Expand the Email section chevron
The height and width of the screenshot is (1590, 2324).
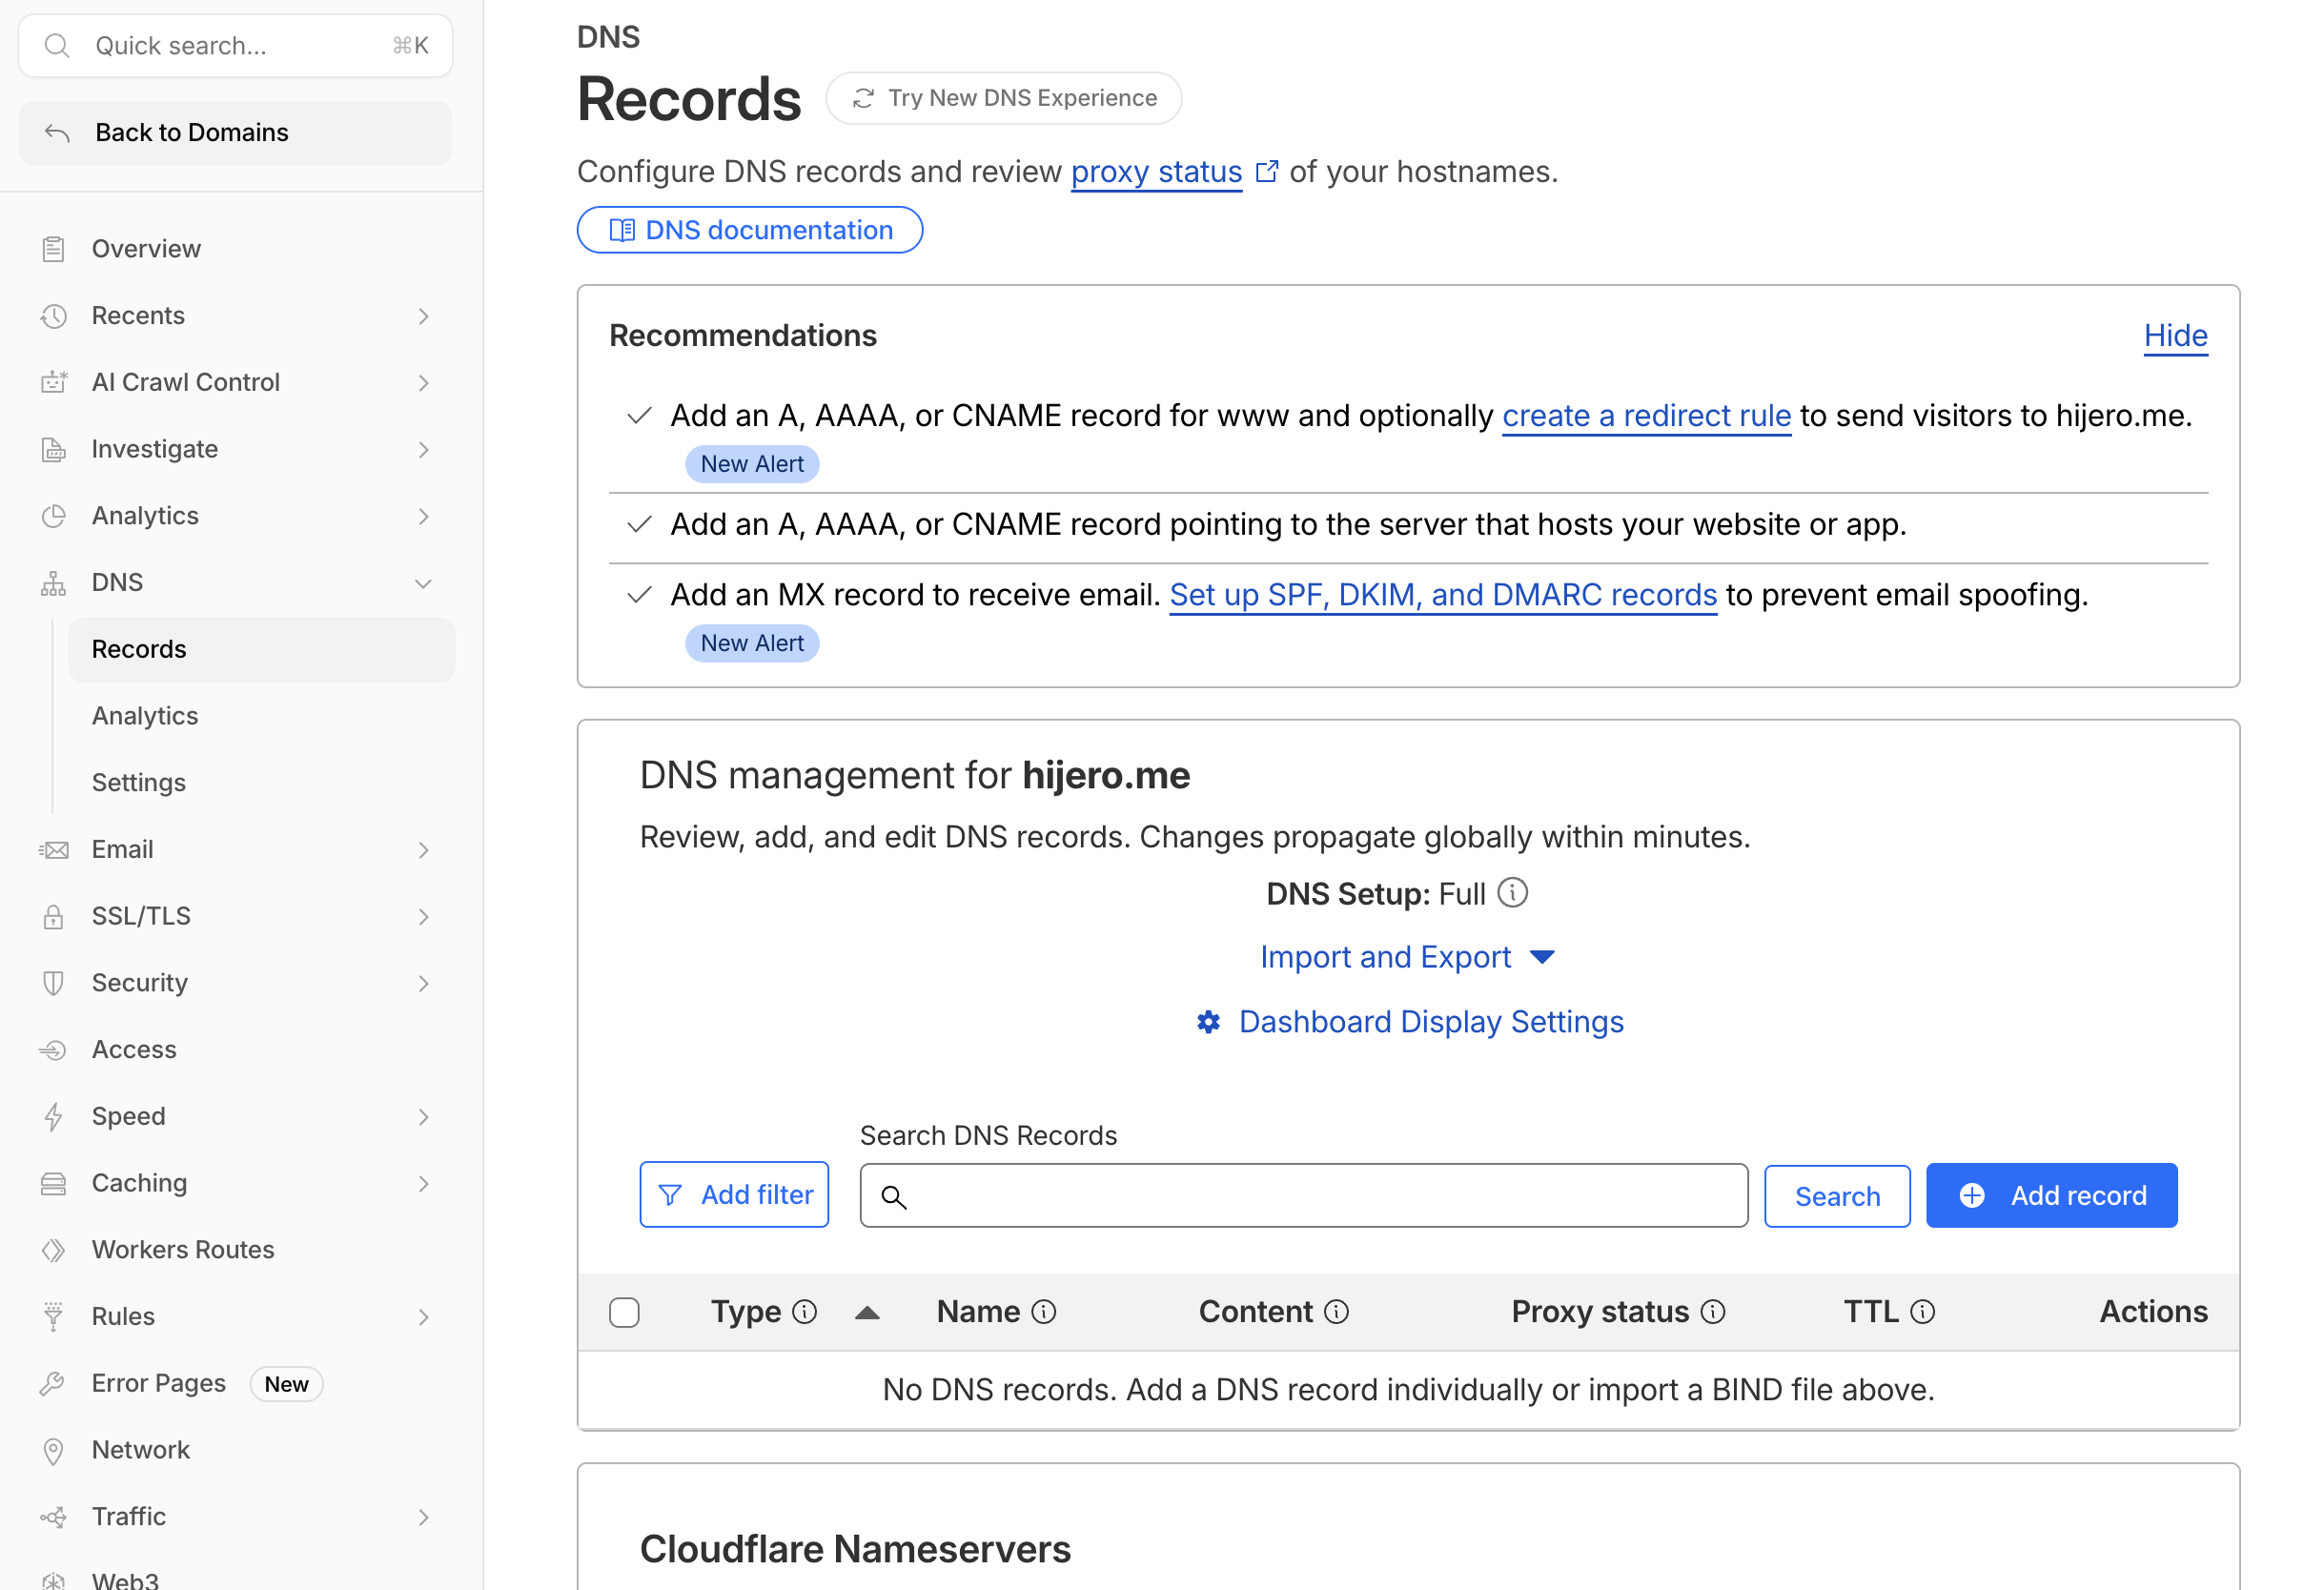pyautogui.click(x=424, y=850)
